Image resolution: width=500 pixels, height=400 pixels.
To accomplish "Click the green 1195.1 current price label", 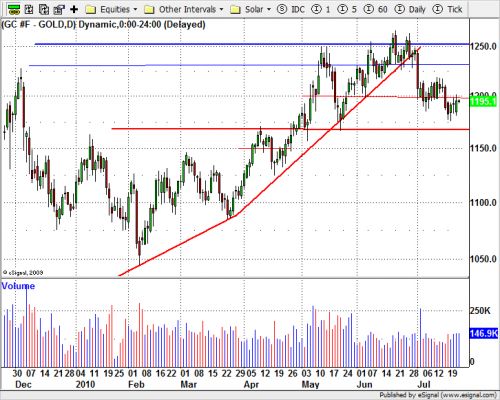I will pyautogui.click(x=483, y=101).
